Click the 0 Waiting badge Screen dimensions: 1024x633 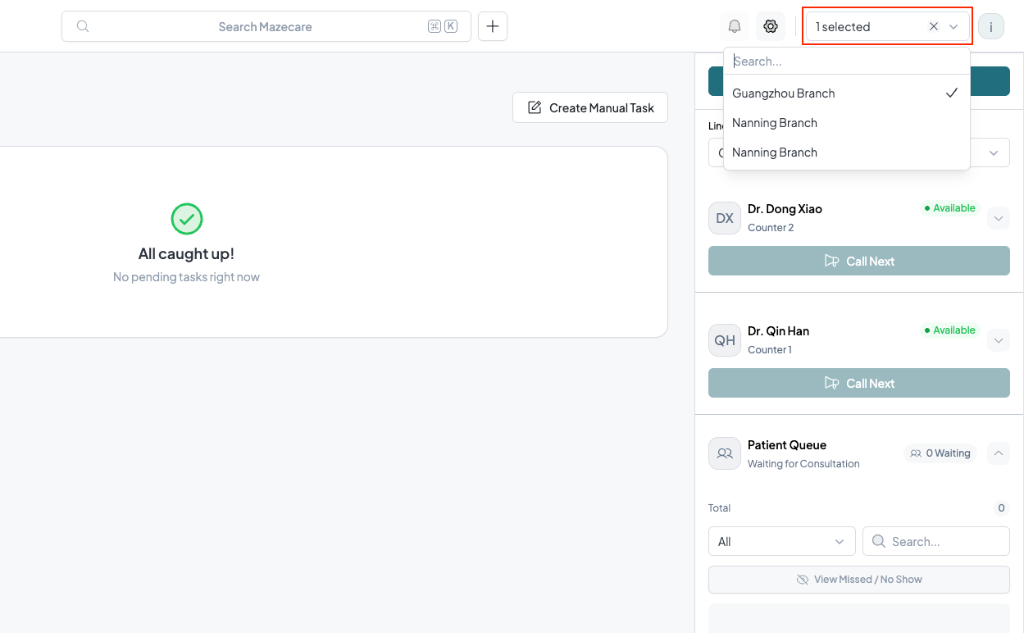click(x=940, y=453)
